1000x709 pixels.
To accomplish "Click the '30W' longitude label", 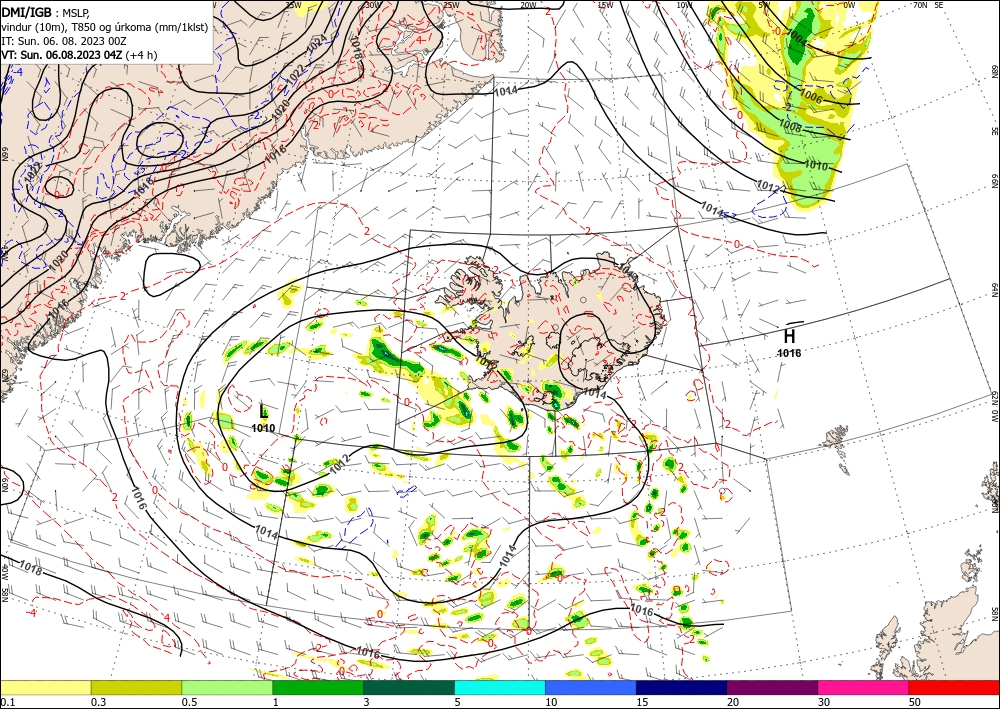I will [x=372, y=5].
